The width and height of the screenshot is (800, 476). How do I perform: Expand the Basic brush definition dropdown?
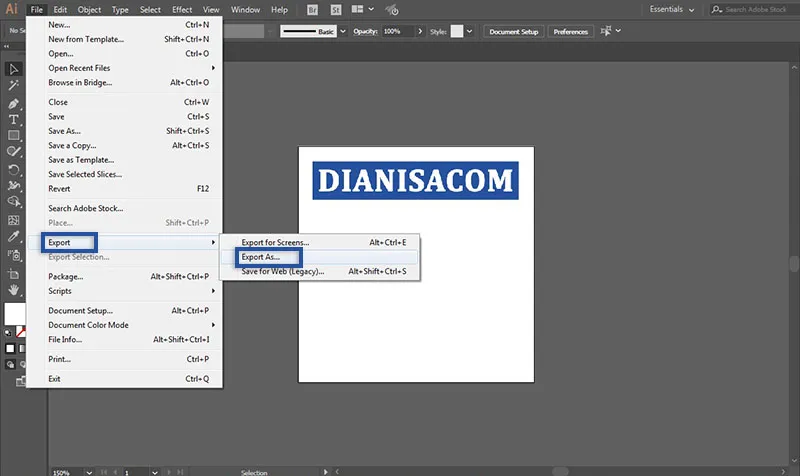pos(343,31)
